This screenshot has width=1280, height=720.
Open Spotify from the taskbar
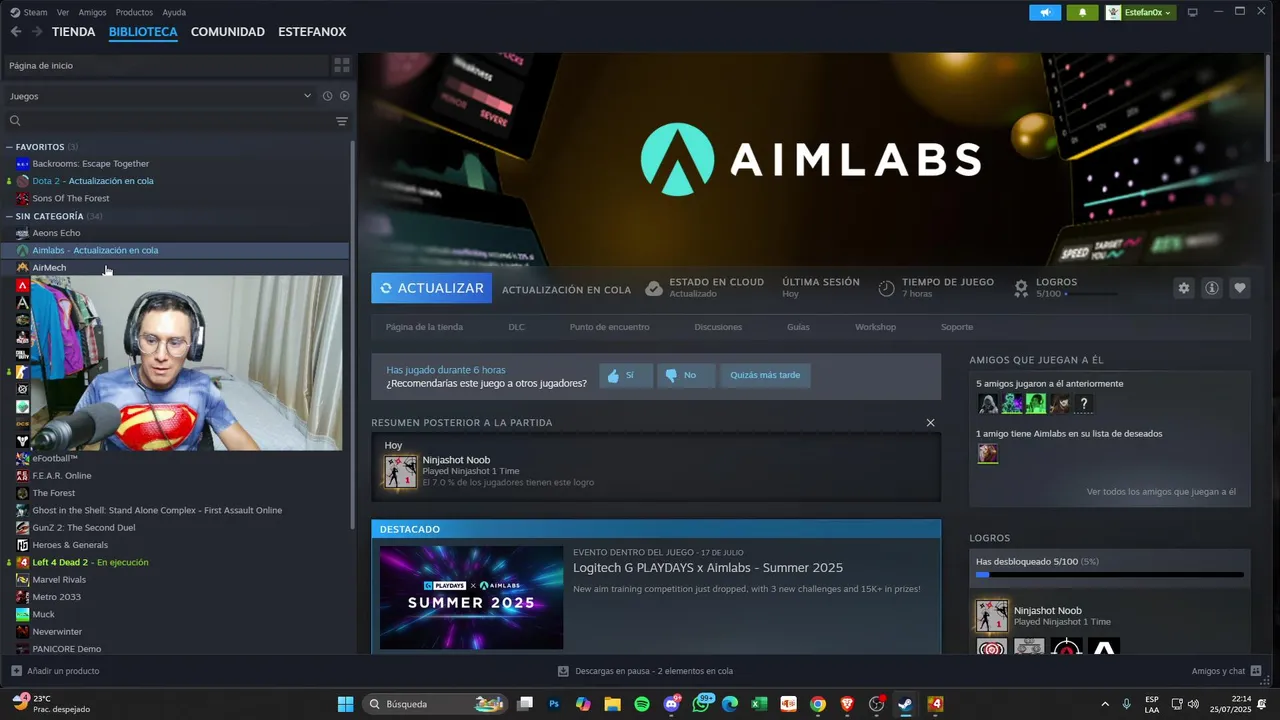642,704
